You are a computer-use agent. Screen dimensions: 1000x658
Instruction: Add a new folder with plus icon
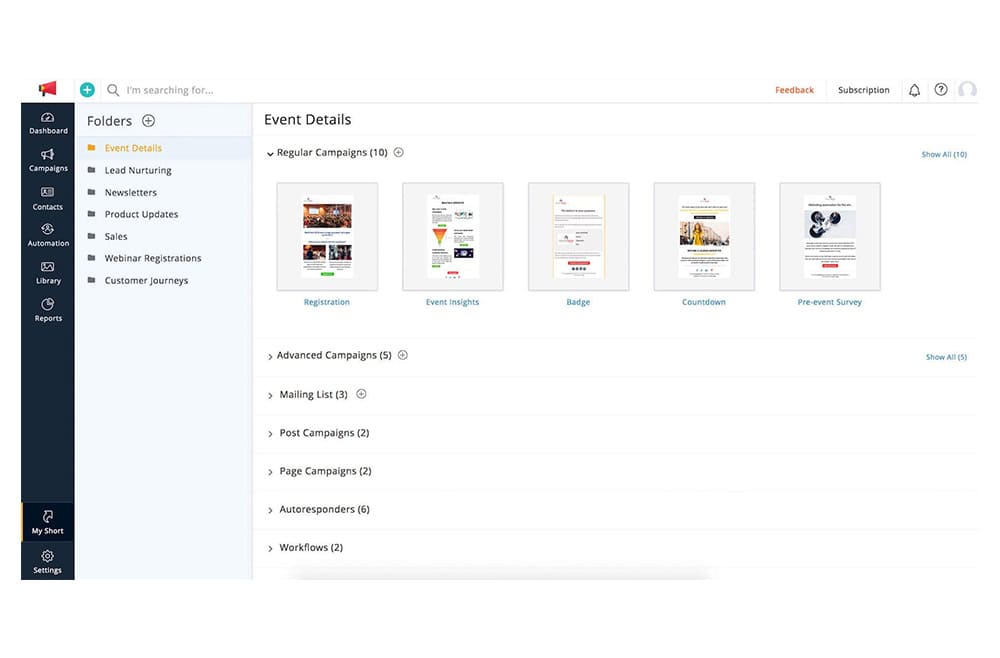149,121
